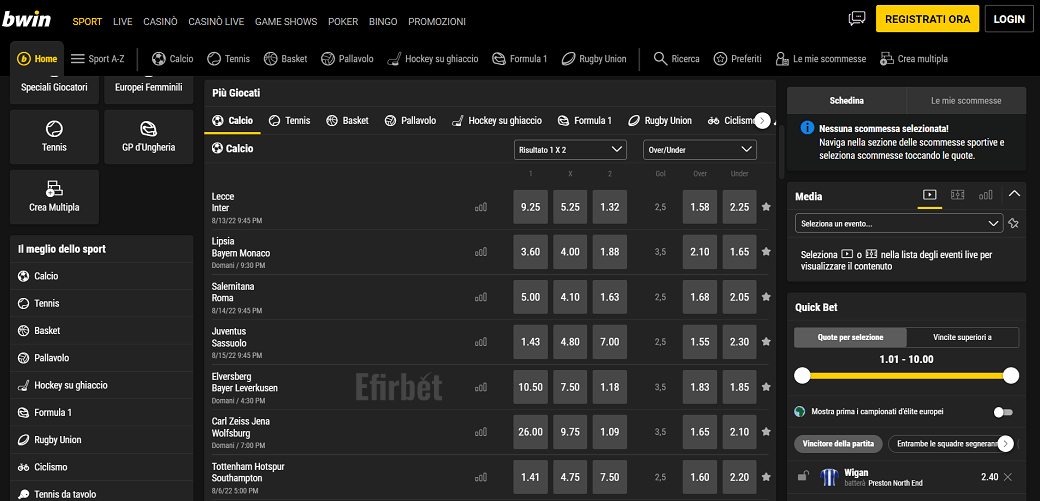Select statistics bars icon in Media panel
This screenshot has width=1040, height=501.
986,195
